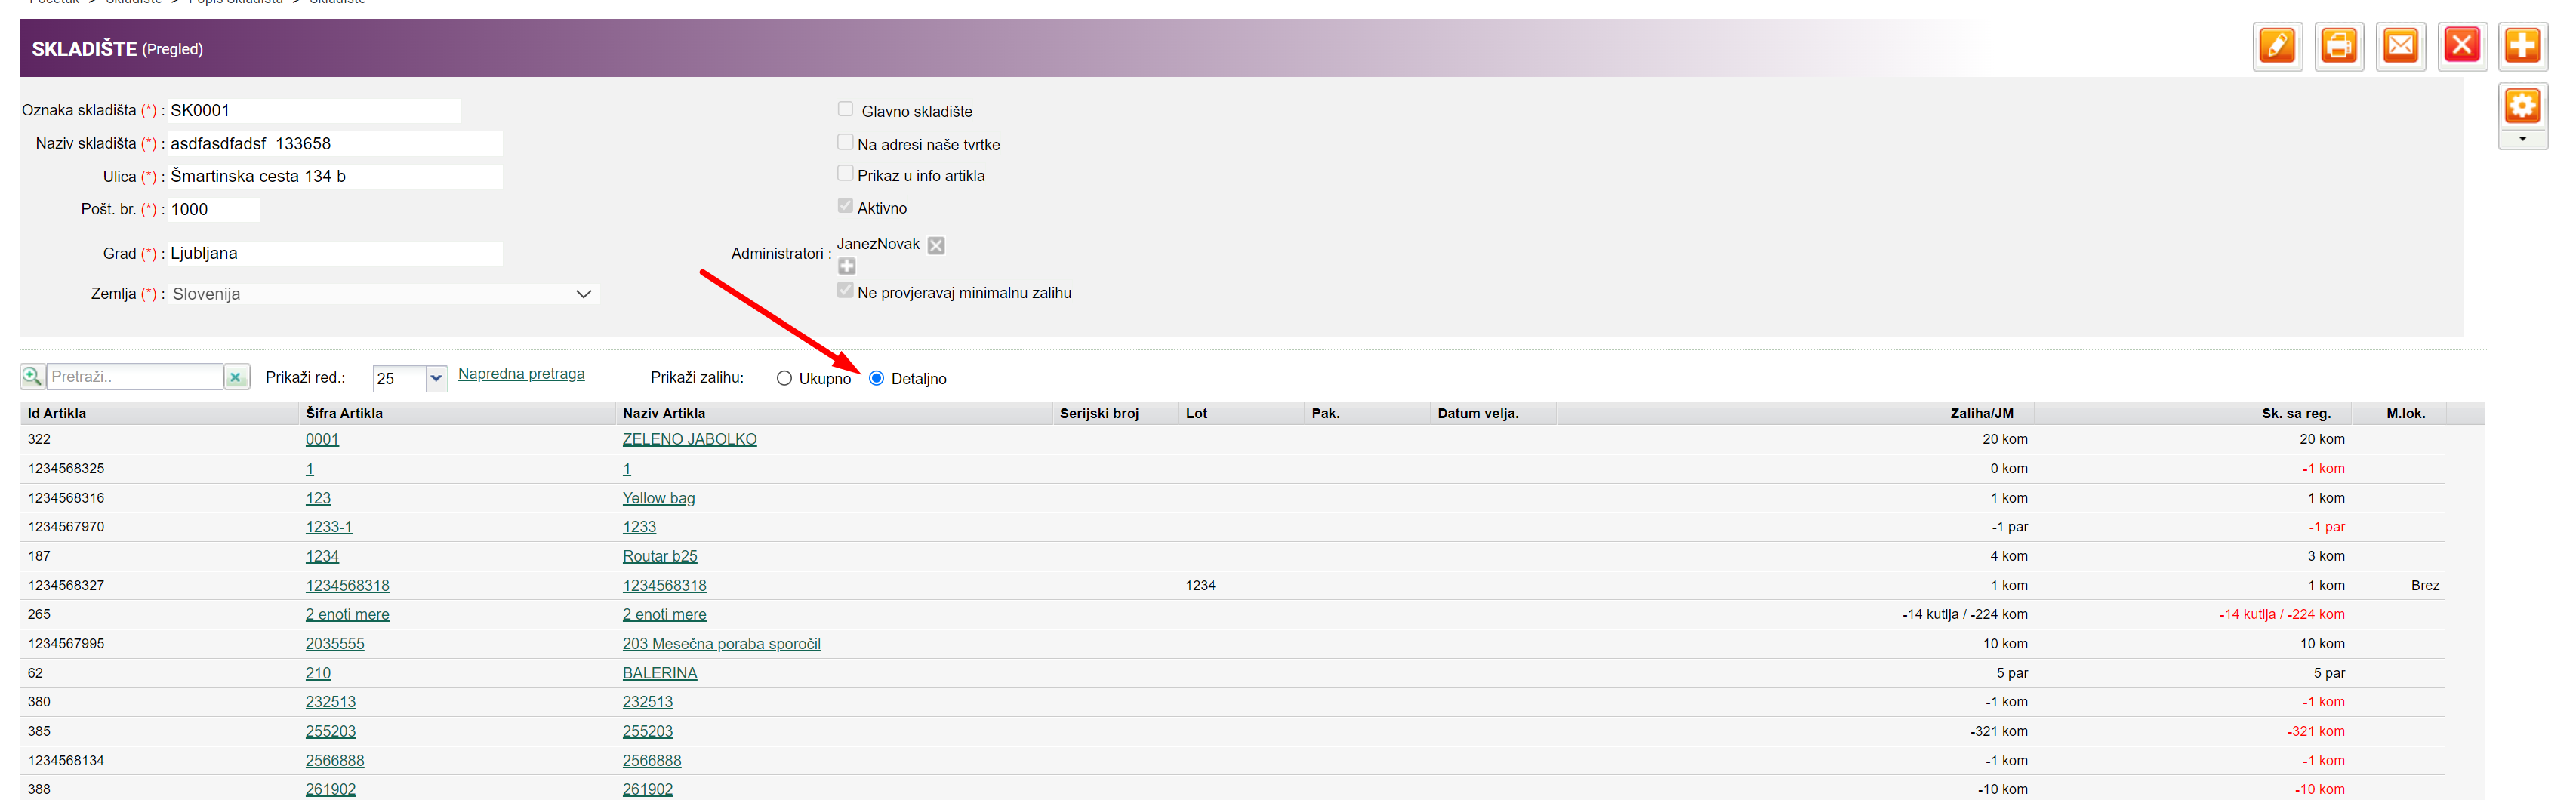The width and height of the screenshot is (2576, 800).
Task: Sort by Datum velja. column header
Action: click(1478, 413)
